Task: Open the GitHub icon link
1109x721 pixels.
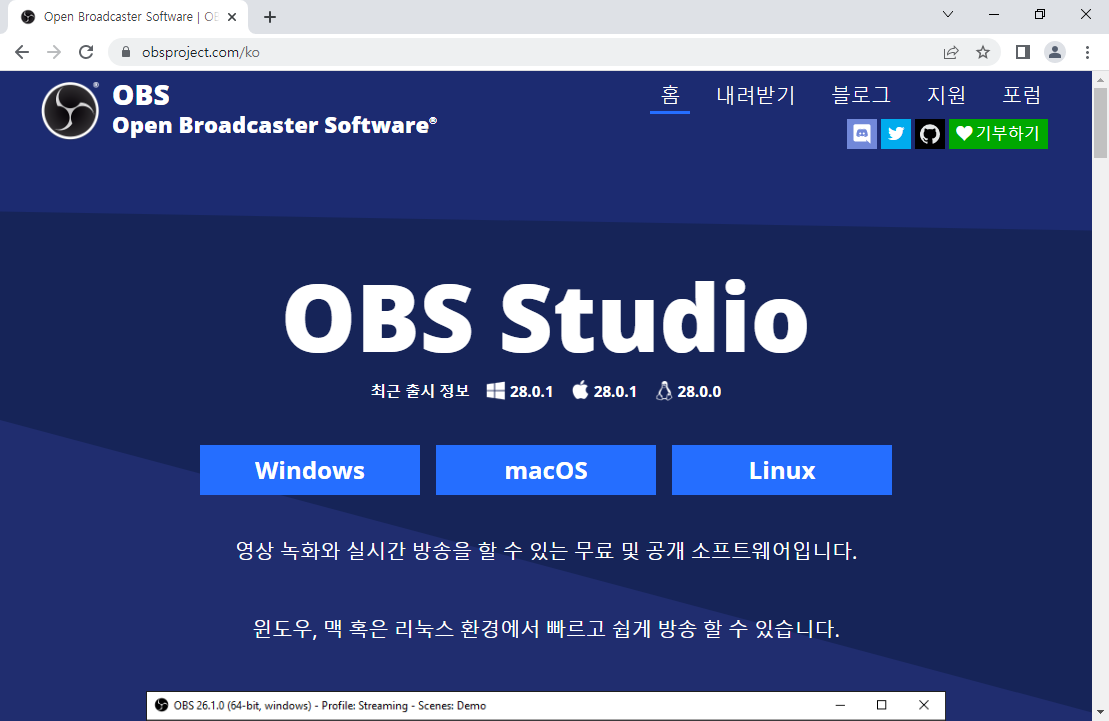Action: click(929, 134)
